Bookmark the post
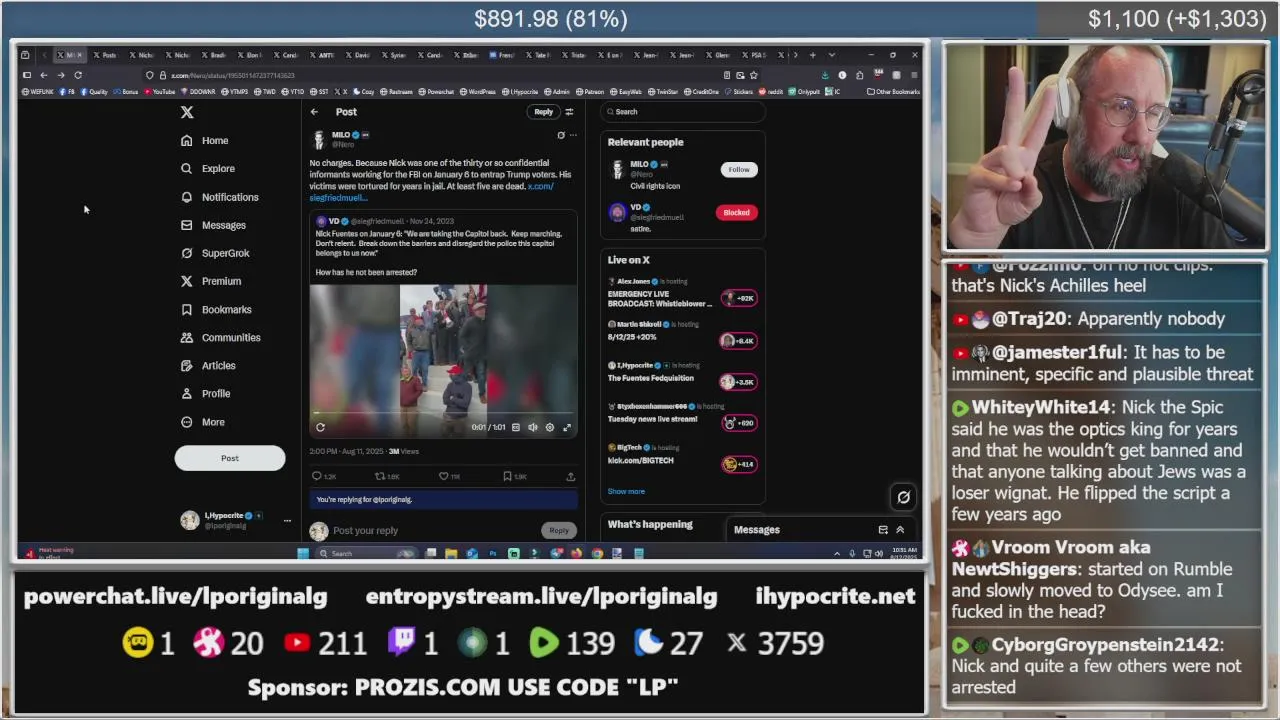The width and height of the screenshot is (1280, 720). [507, 476]
